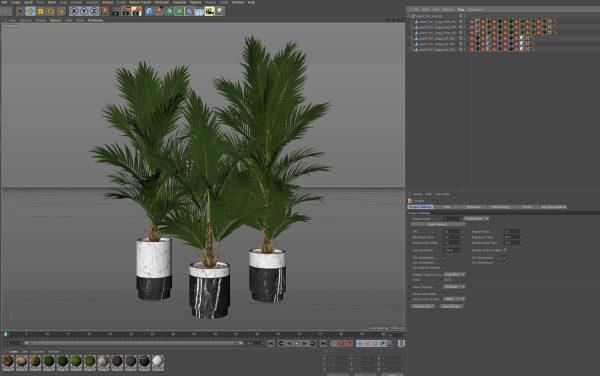Open the green array/modeling objects icon
The width and height of the screenshot is (600, 376).
[179, 11]
